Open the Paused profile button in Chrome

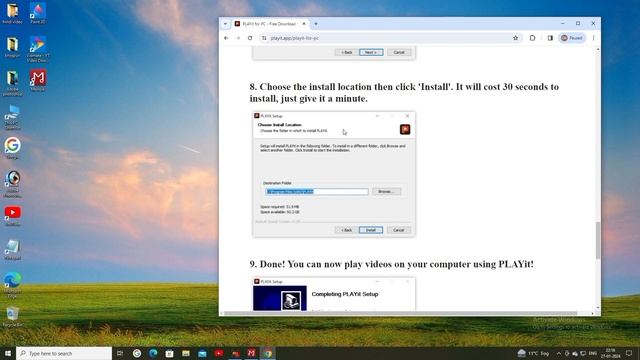coord(572,38)
